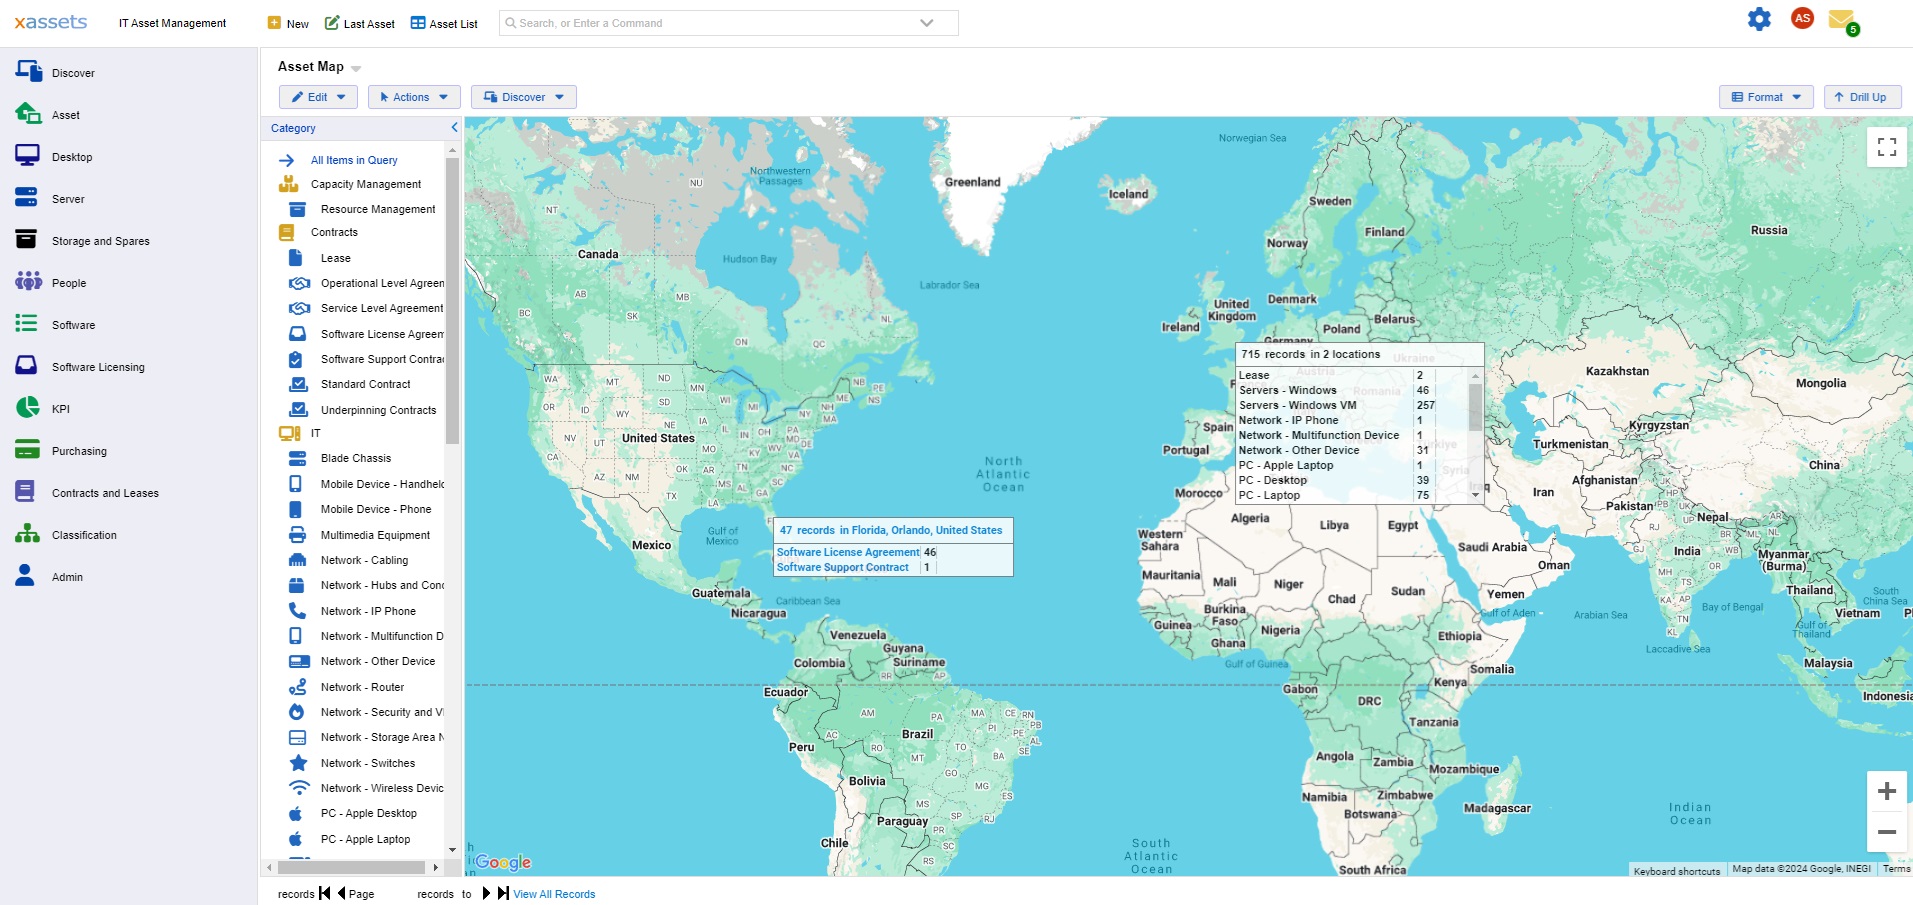Click the People sidebar icon
The width and height of the screenshot is (1913, 905).
[x=28, y=281]
